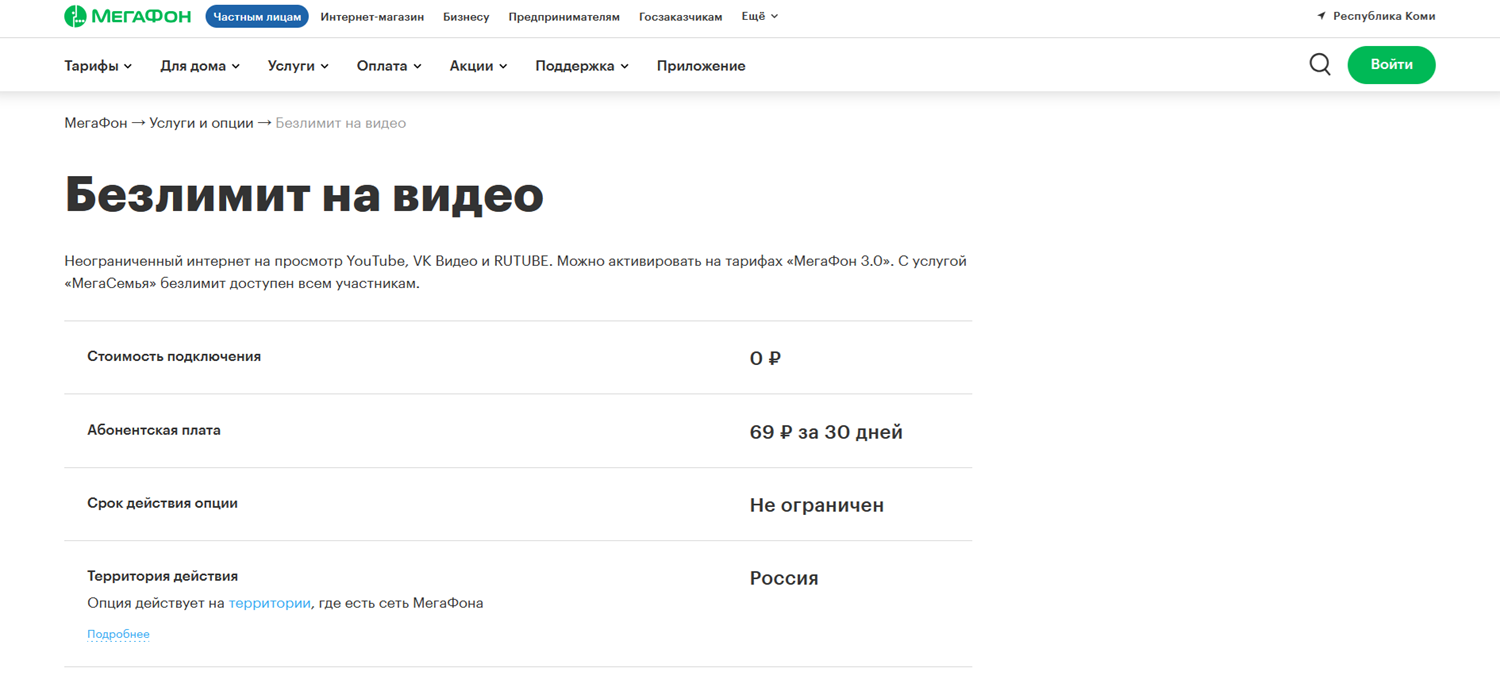Go to the Бизнесу section

point(466,17)
